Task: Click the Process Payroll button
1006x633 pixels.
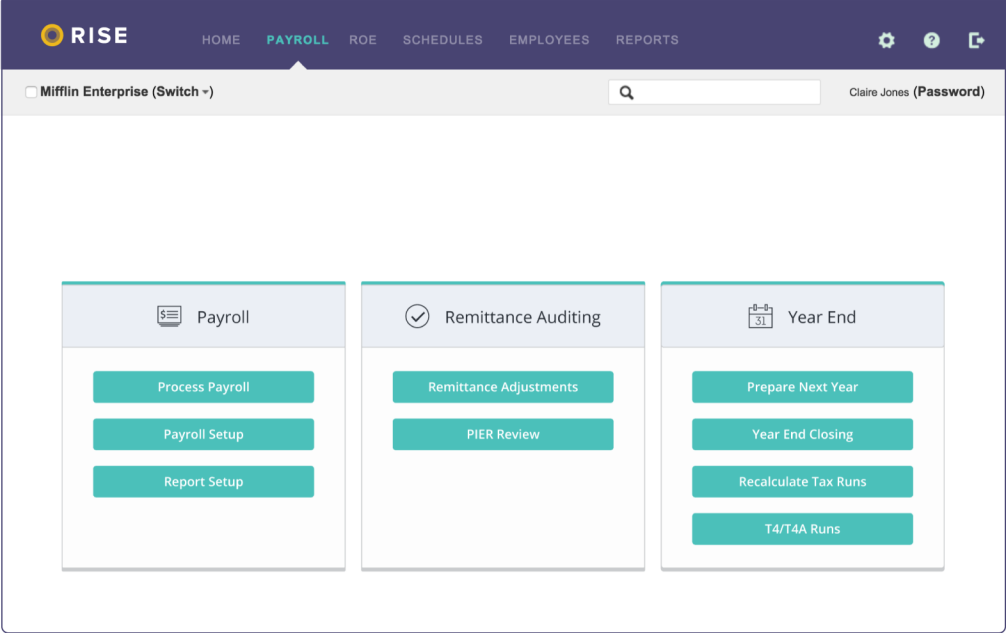Action: point(203,387)
